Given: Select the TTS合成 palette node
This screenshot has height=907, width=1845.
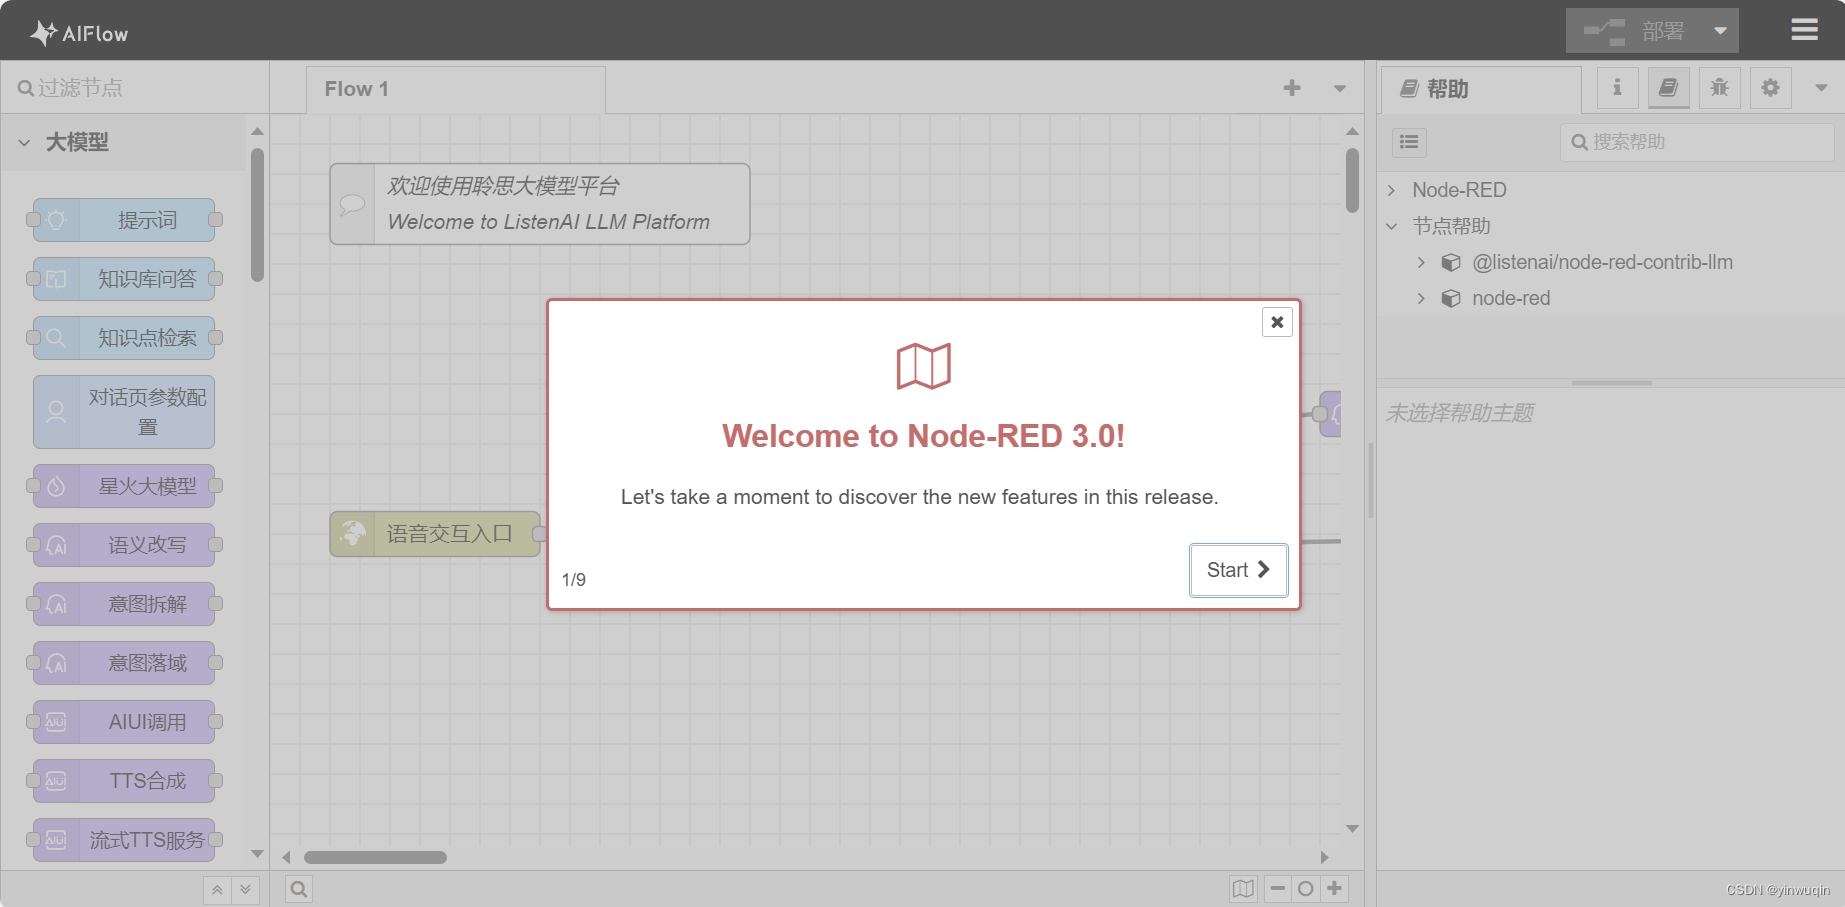Looking at the screenshot, I should pyautogui.click(x=124, y=781).
